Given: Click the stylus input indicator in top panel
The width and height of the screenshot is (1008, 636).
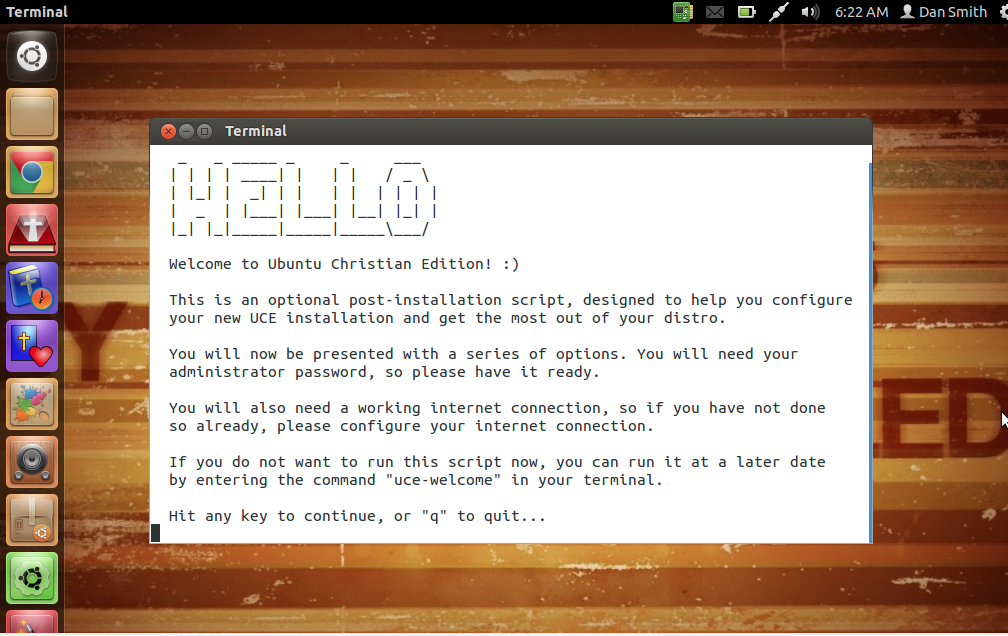Looking at the screenshot, I should click(x=778, y=11).
